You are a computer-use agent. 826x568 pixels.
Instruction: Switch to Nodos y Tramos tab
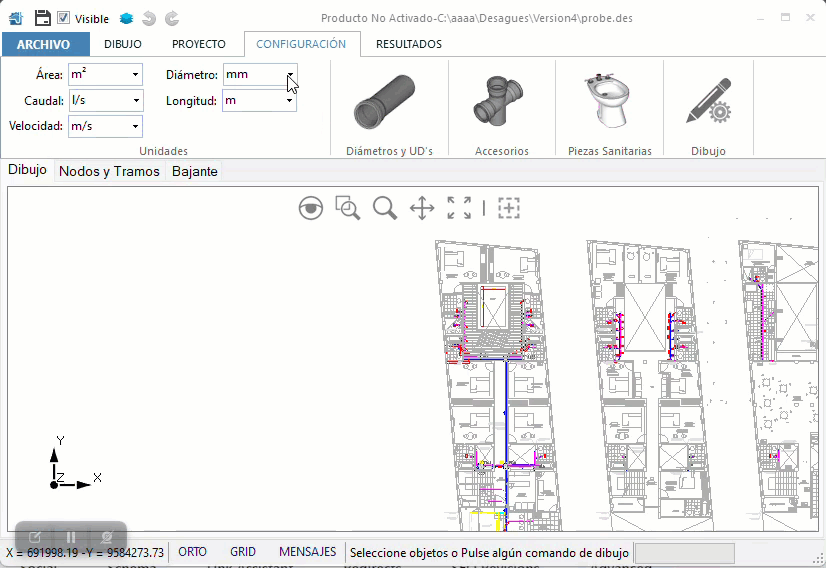[109, 171]
